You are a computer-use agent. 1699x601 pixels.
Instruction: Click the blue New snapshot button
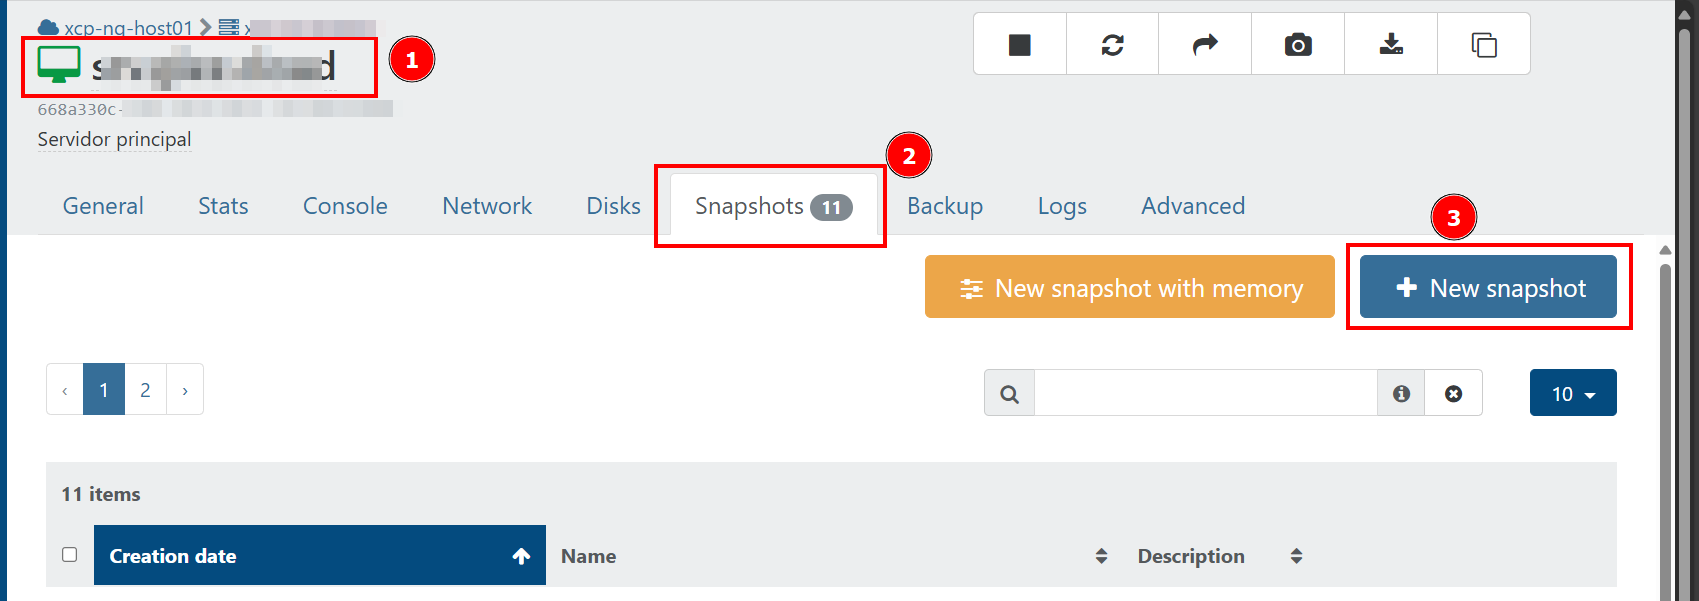point(1488,287)
